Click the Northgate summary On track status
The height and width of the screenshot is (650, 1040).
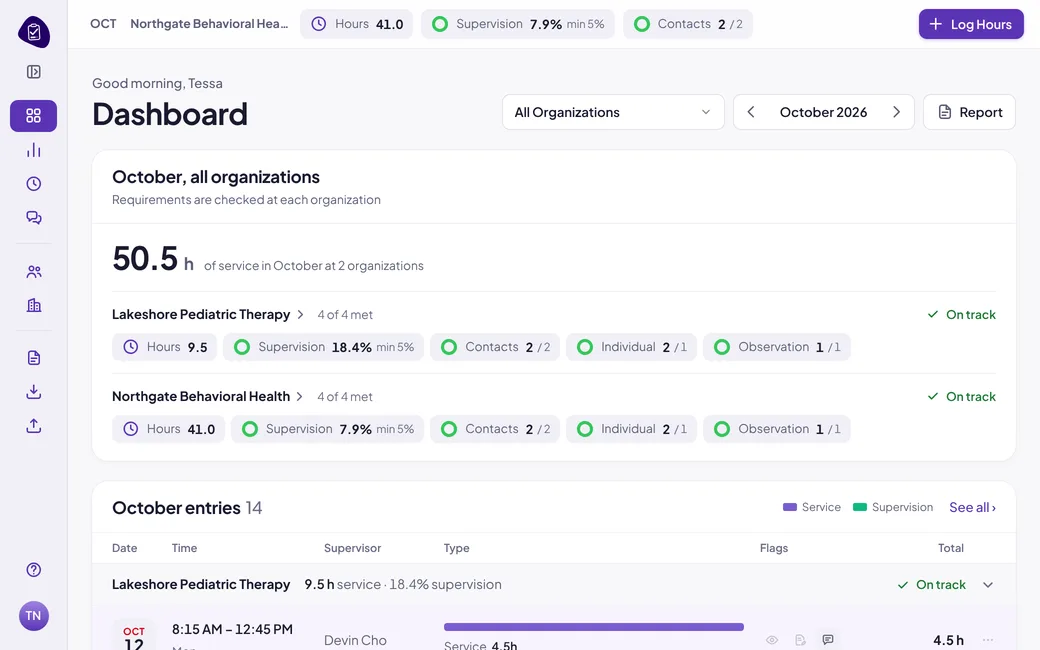pyautogui.click(x=962, y=397)
